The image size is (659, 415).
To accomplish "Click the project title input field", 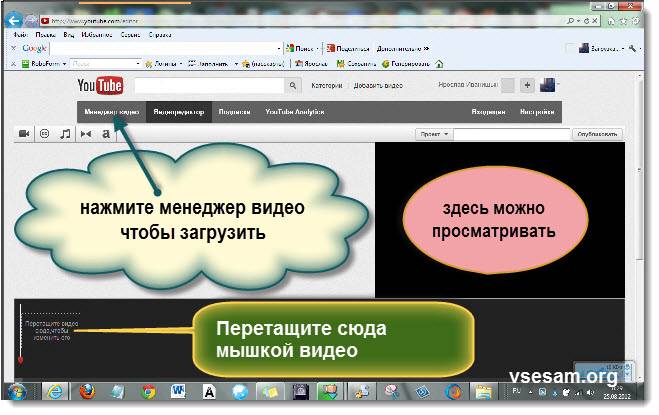I will [x=510, y=133].
